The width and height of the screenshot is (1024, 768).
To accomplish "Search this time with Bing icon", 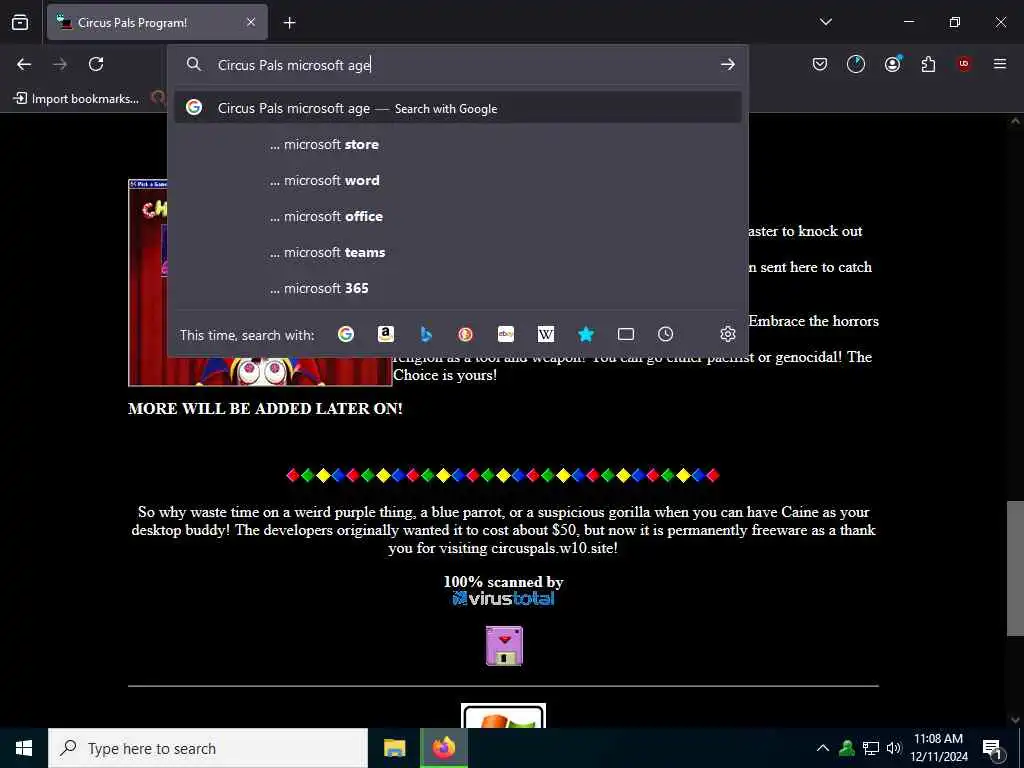I will coord(426,334).
